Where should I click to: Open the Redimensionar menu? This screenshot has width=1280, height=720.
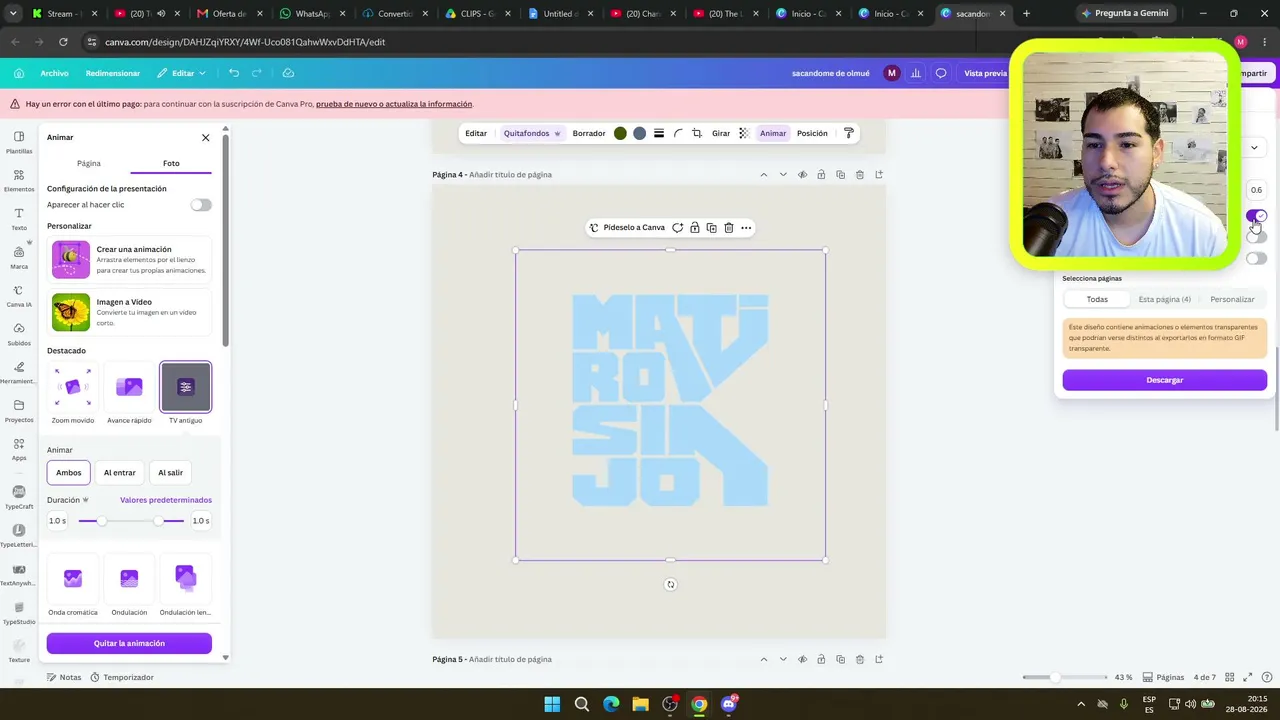[x=113, y=73]
